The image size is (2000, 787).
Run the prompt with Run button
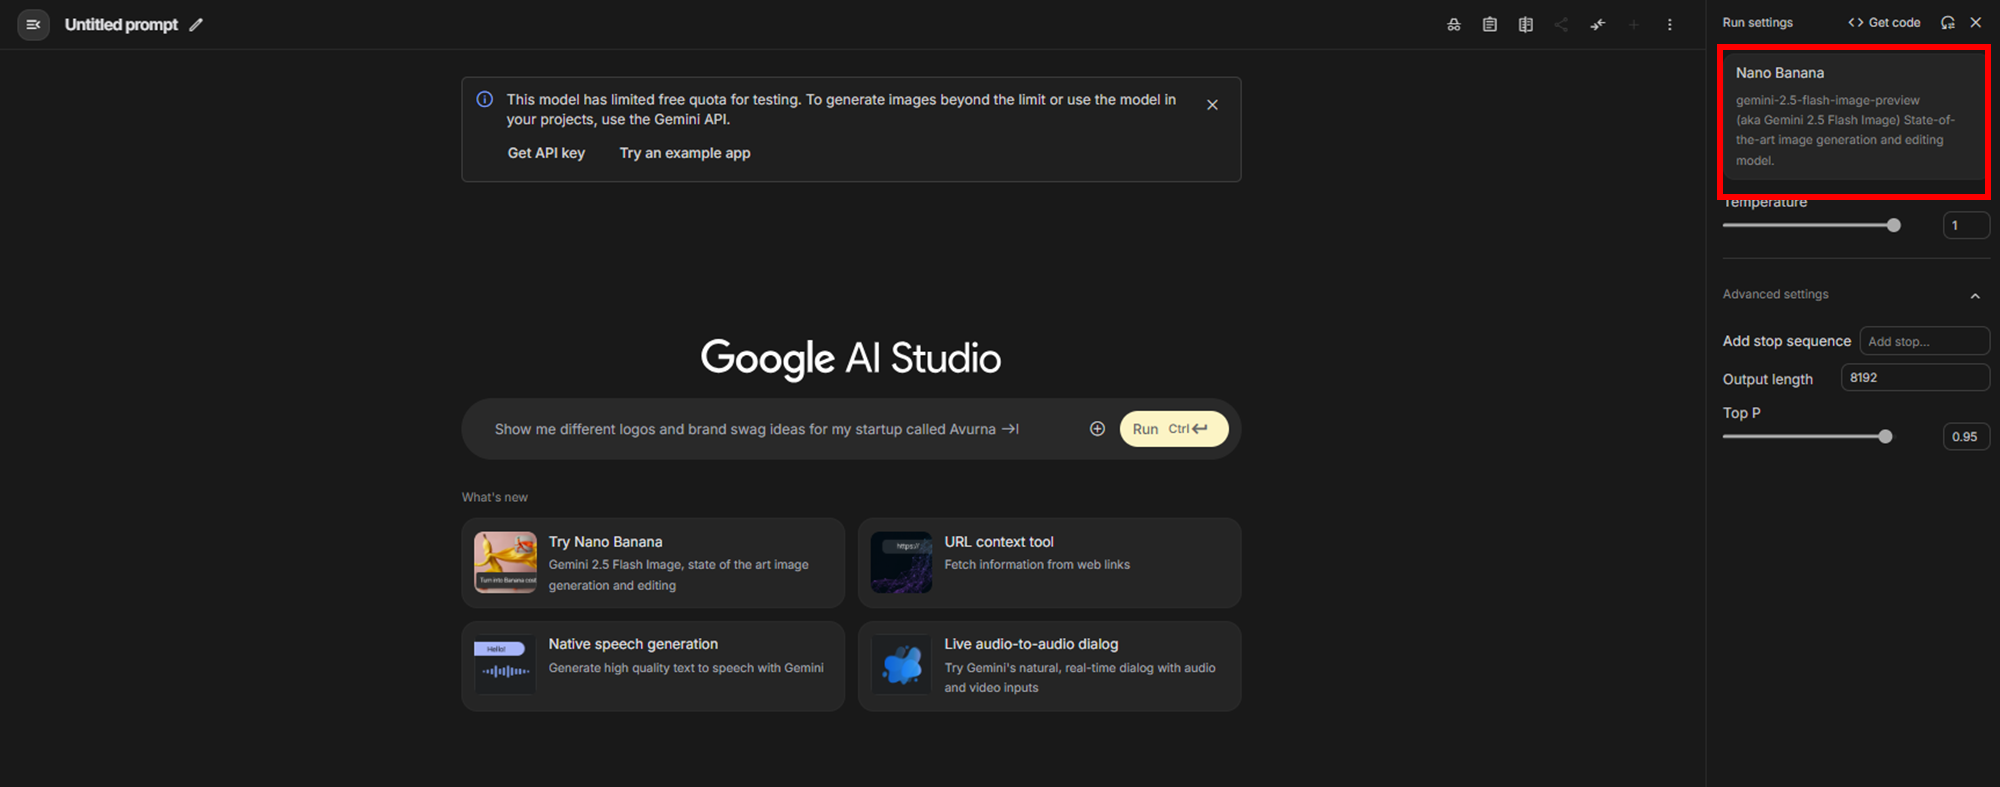click(1174, 429)
